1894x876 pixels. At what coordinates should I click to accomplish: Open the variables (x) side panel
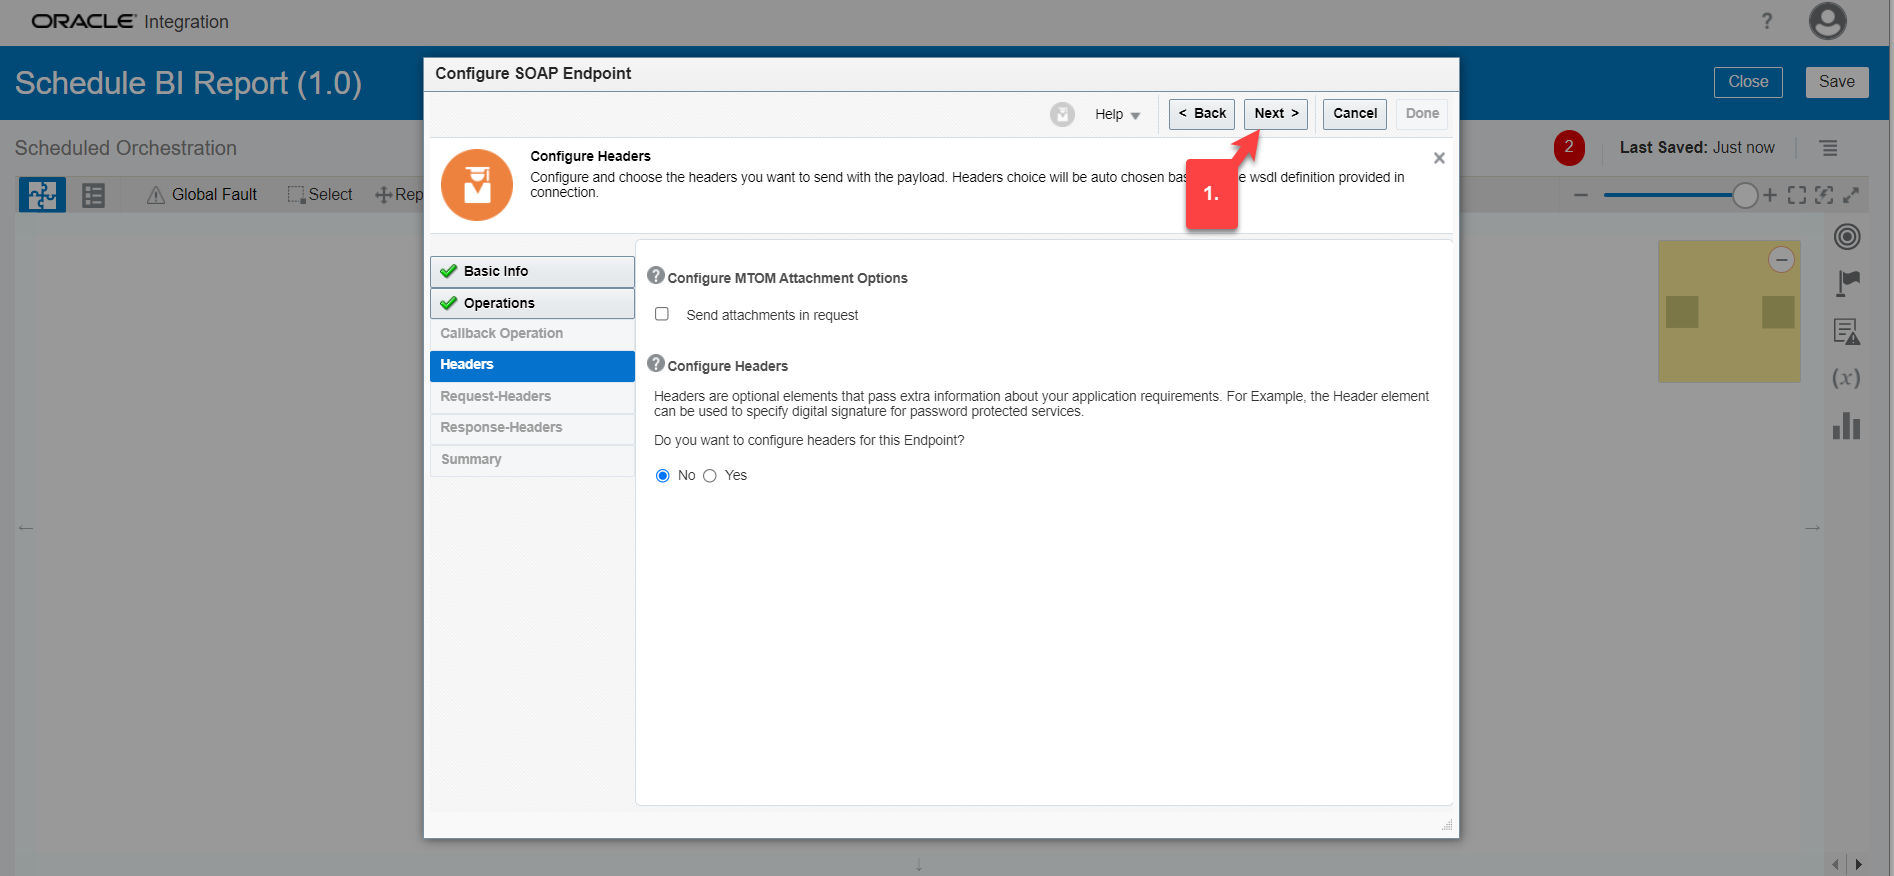click(x=1846, y=378)
